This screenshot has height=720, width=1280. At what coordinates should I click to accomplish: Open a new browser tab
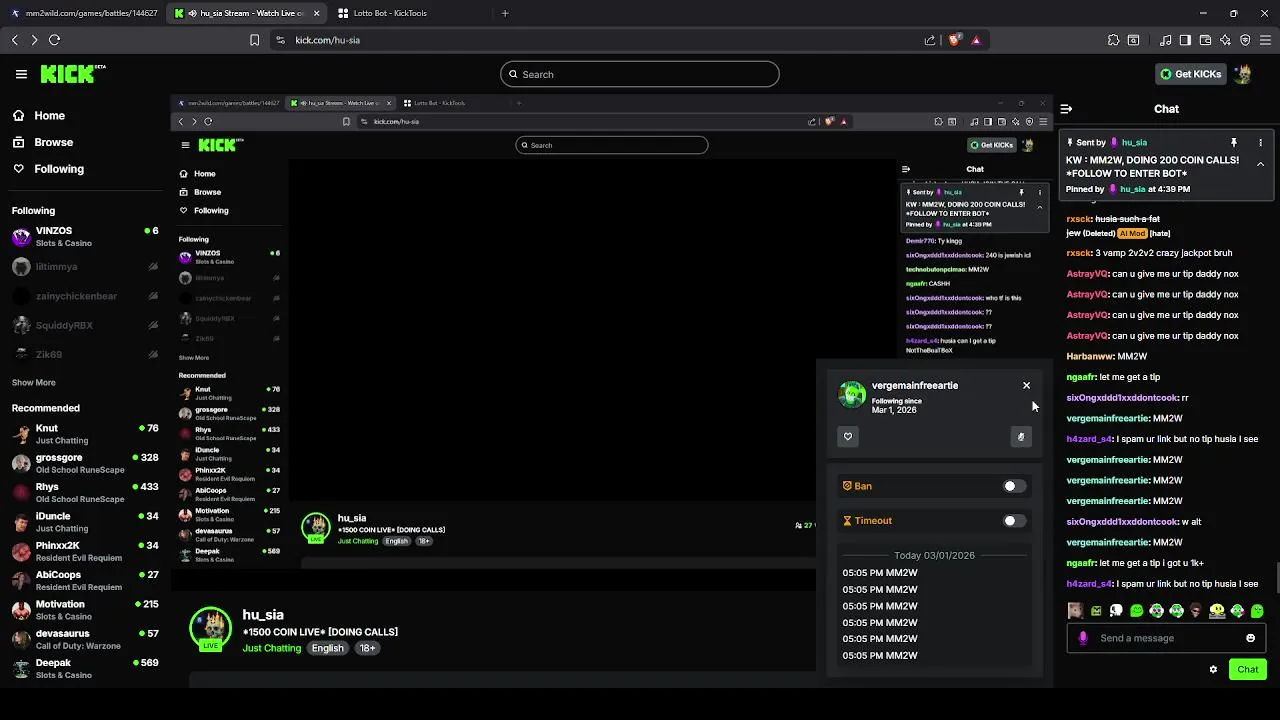505,13
